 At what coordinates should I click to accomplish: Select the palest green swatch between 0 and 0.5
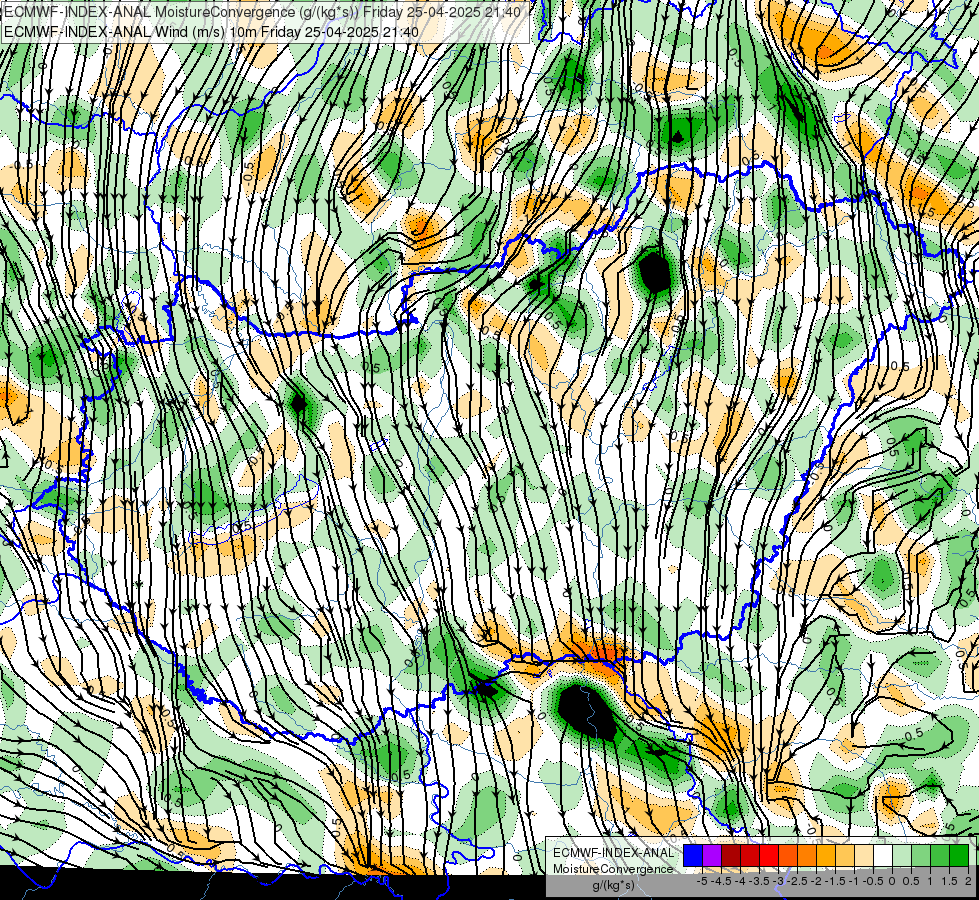click(x=902, y=856)
